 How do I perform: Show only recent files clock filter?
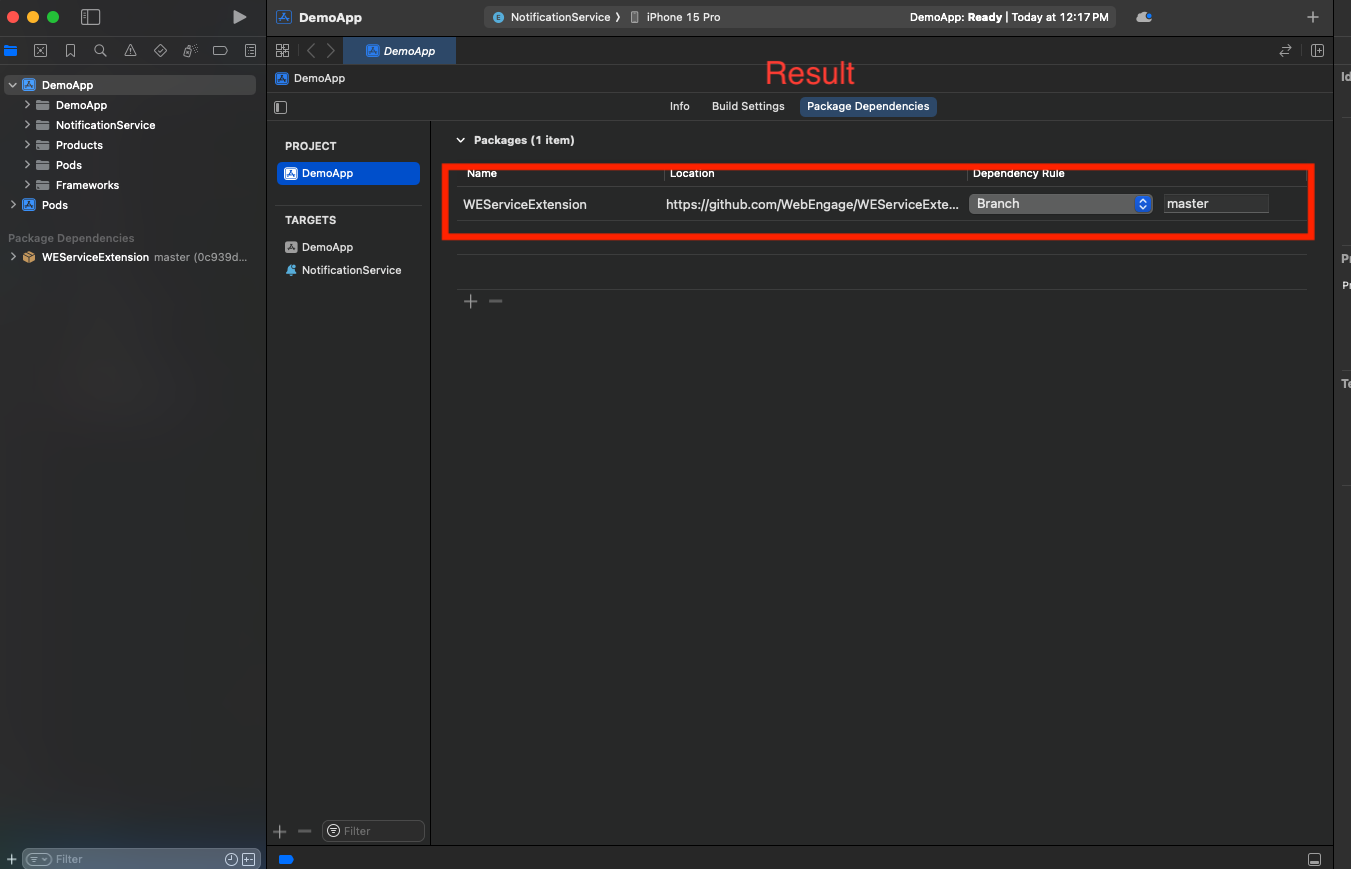[231, 859]
